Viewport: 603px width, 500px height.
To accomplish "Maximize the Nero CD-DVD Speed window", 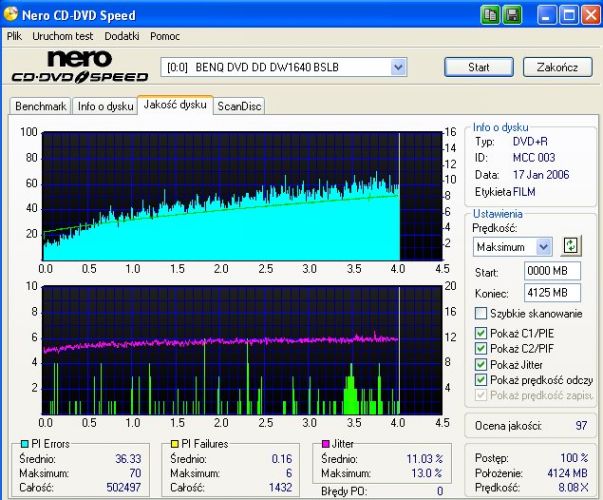I will pyautogui.click(x=569, y=15).
